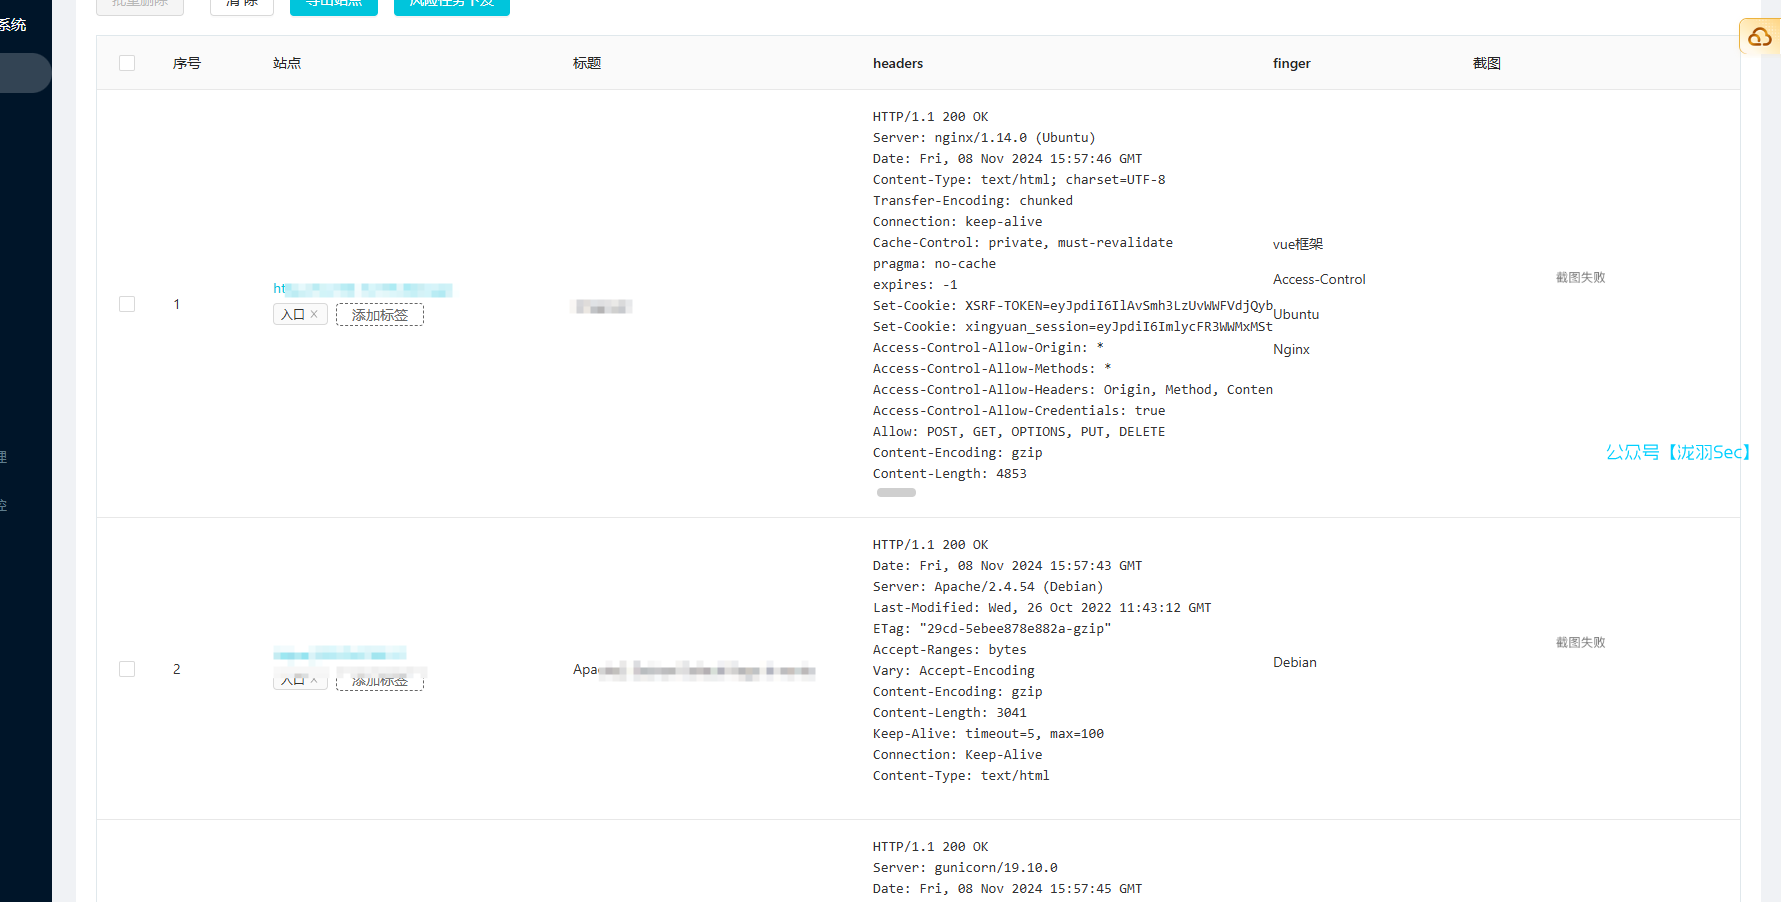
Task: Remove the 入口 tag from row 2
Action: click(314, 681)
